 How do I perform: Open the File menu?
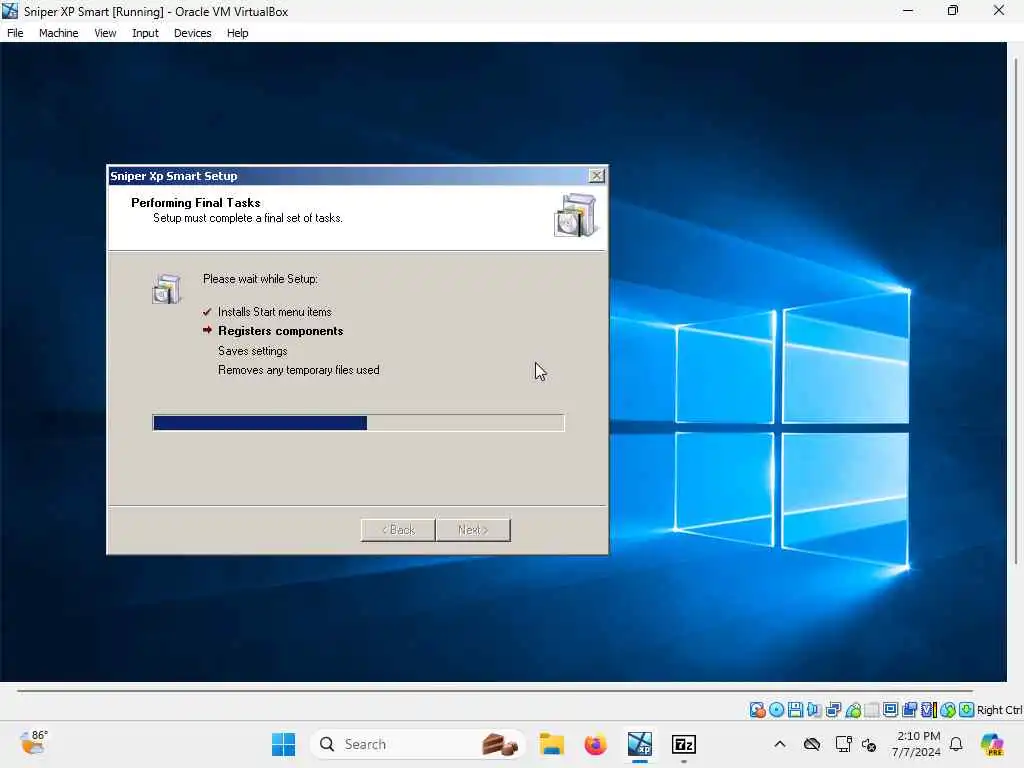point(15,33)
